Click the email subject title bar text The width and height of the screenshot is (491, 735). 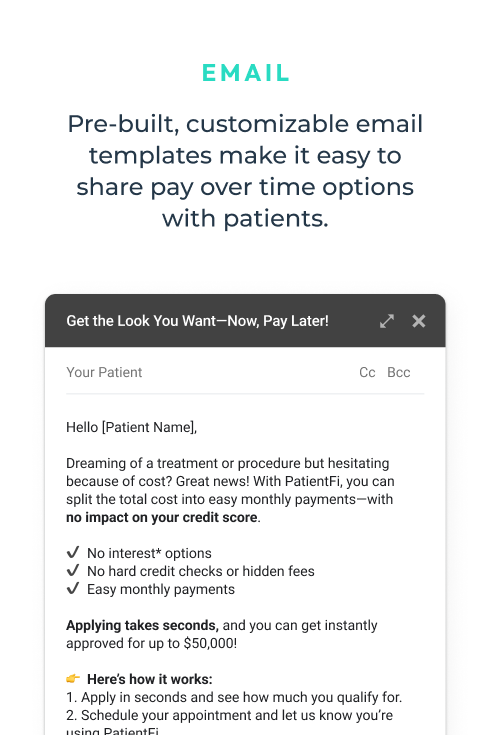pos(197,321)
